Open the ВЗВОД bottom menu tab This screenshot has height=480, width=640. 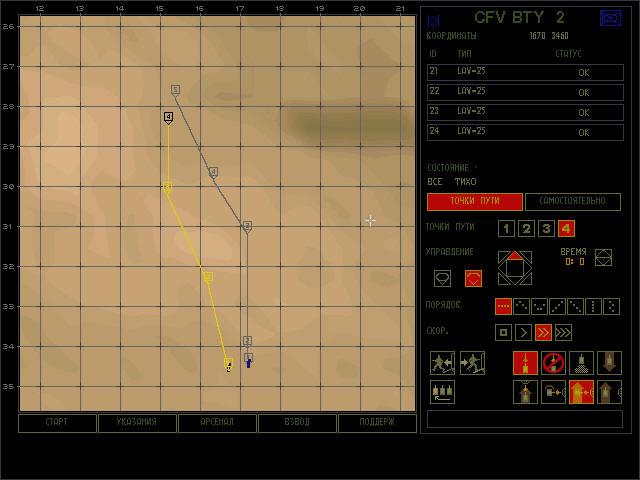tap(297, 423)
